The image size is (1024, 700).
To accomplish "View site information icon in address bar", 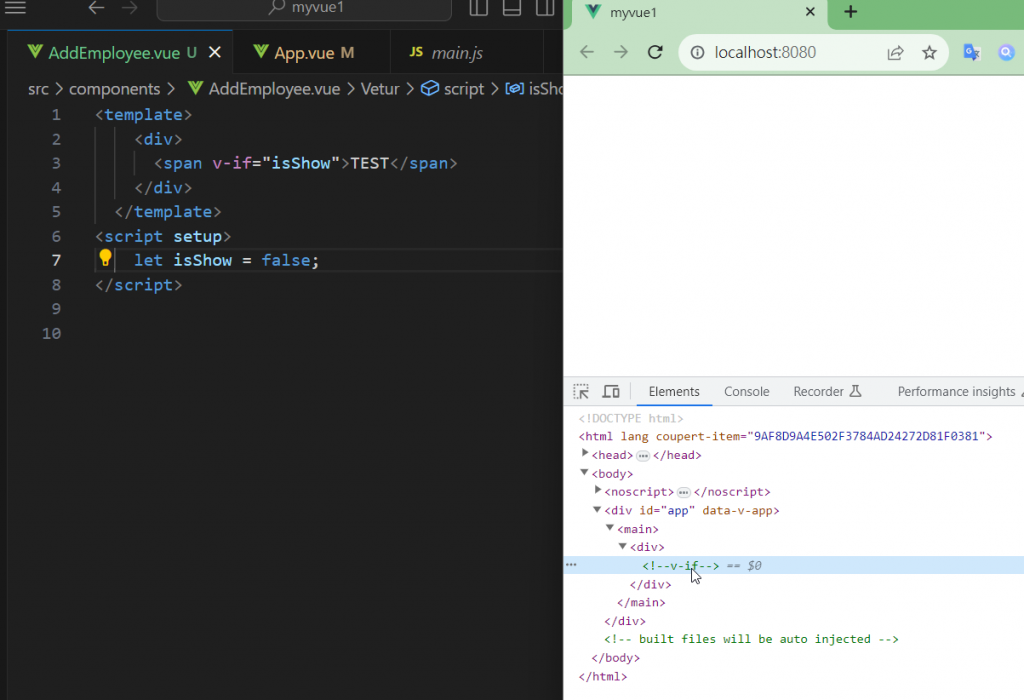I will point(697,52).
